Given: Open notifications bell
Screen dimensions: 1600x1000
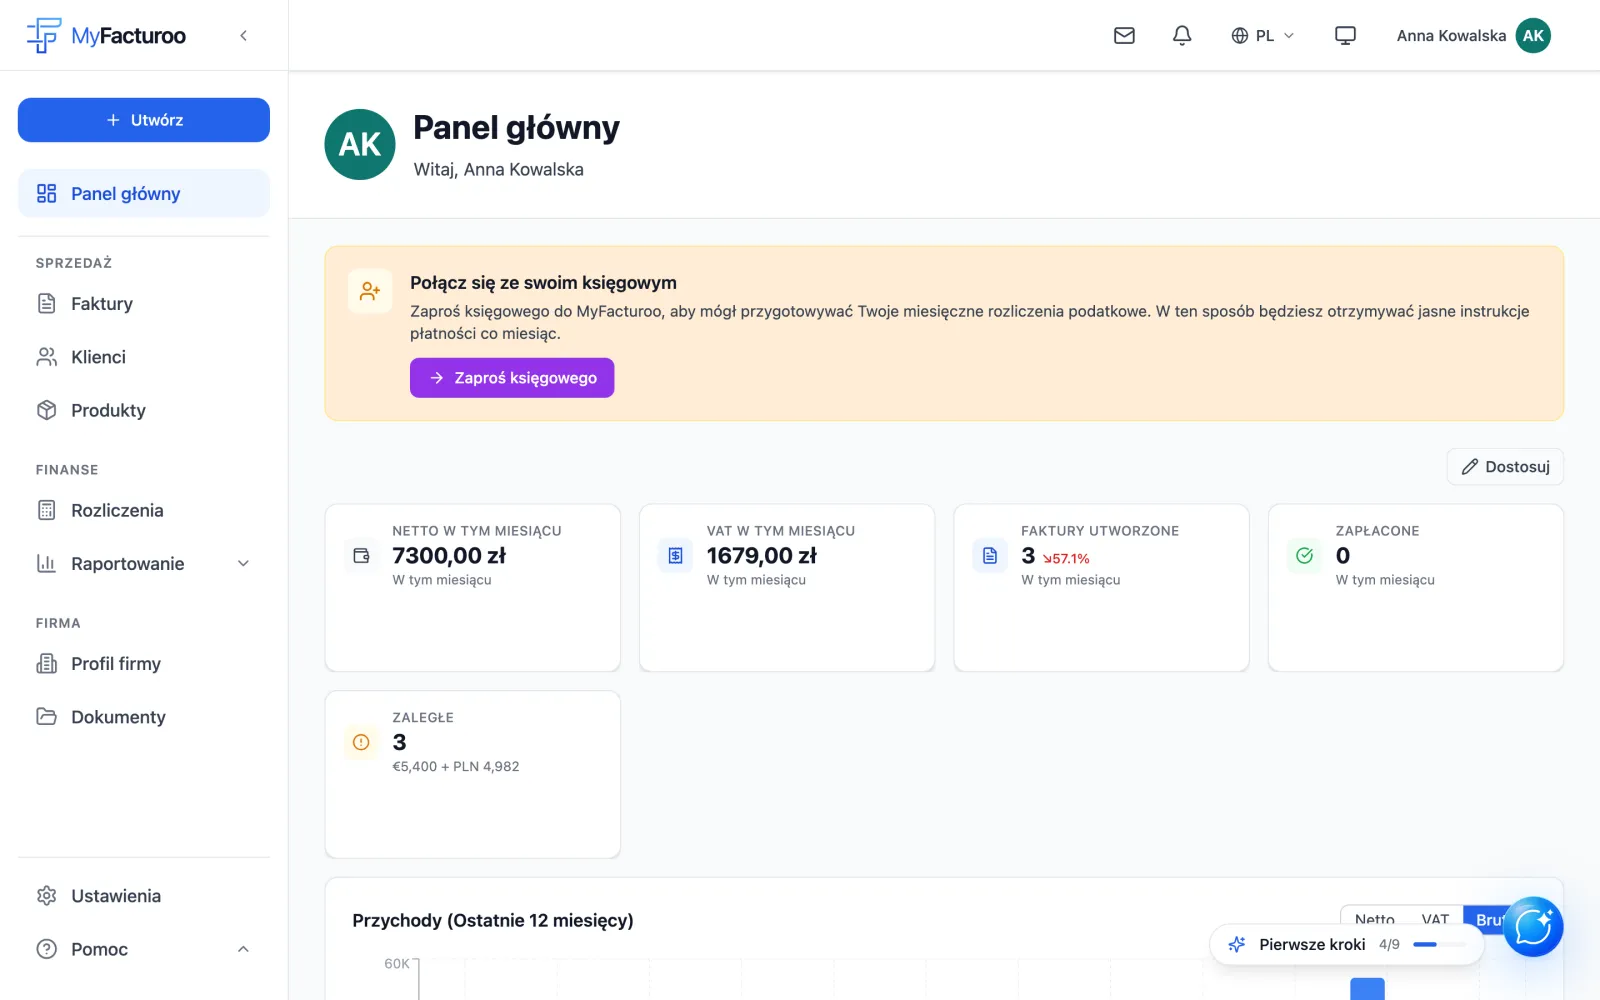Looking at the screenshot, I should pyautogui.click(x=1182, y=36).
